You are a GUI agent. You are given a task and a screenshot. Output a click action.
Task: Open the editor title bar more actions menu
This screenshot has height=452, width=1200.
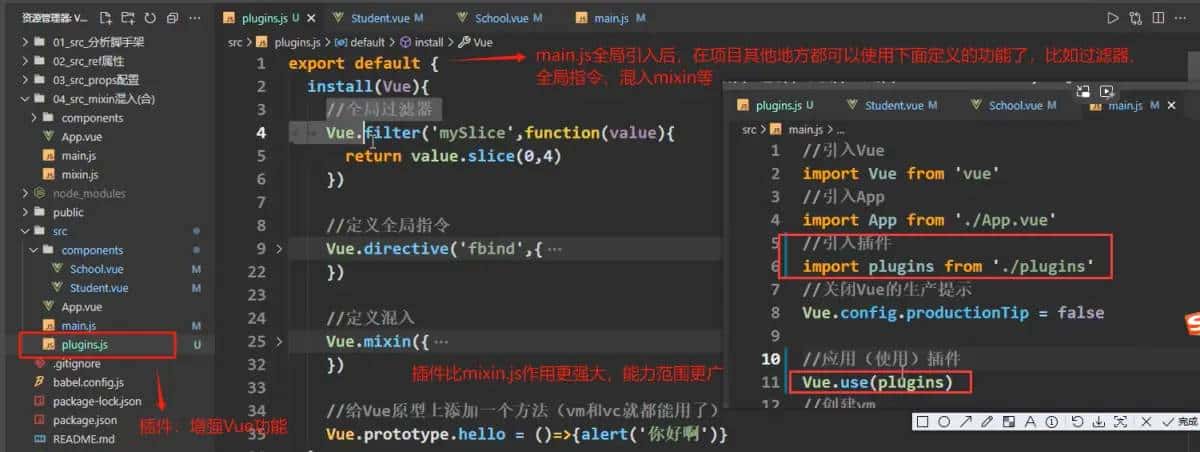[1182, 18]
